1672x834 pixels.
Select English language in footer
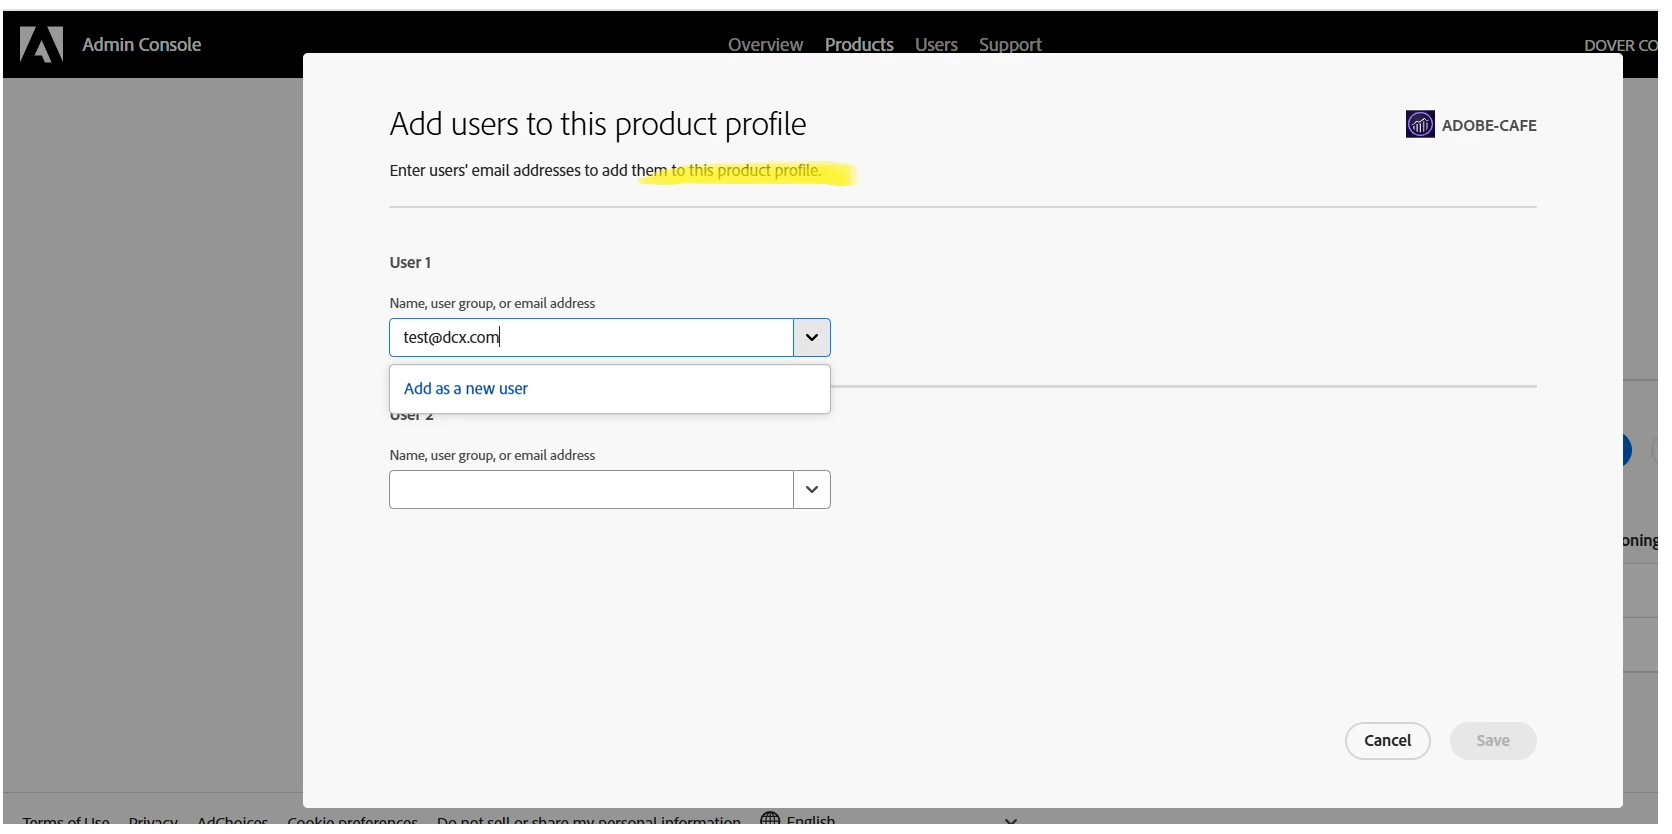[x=811, y=820]
